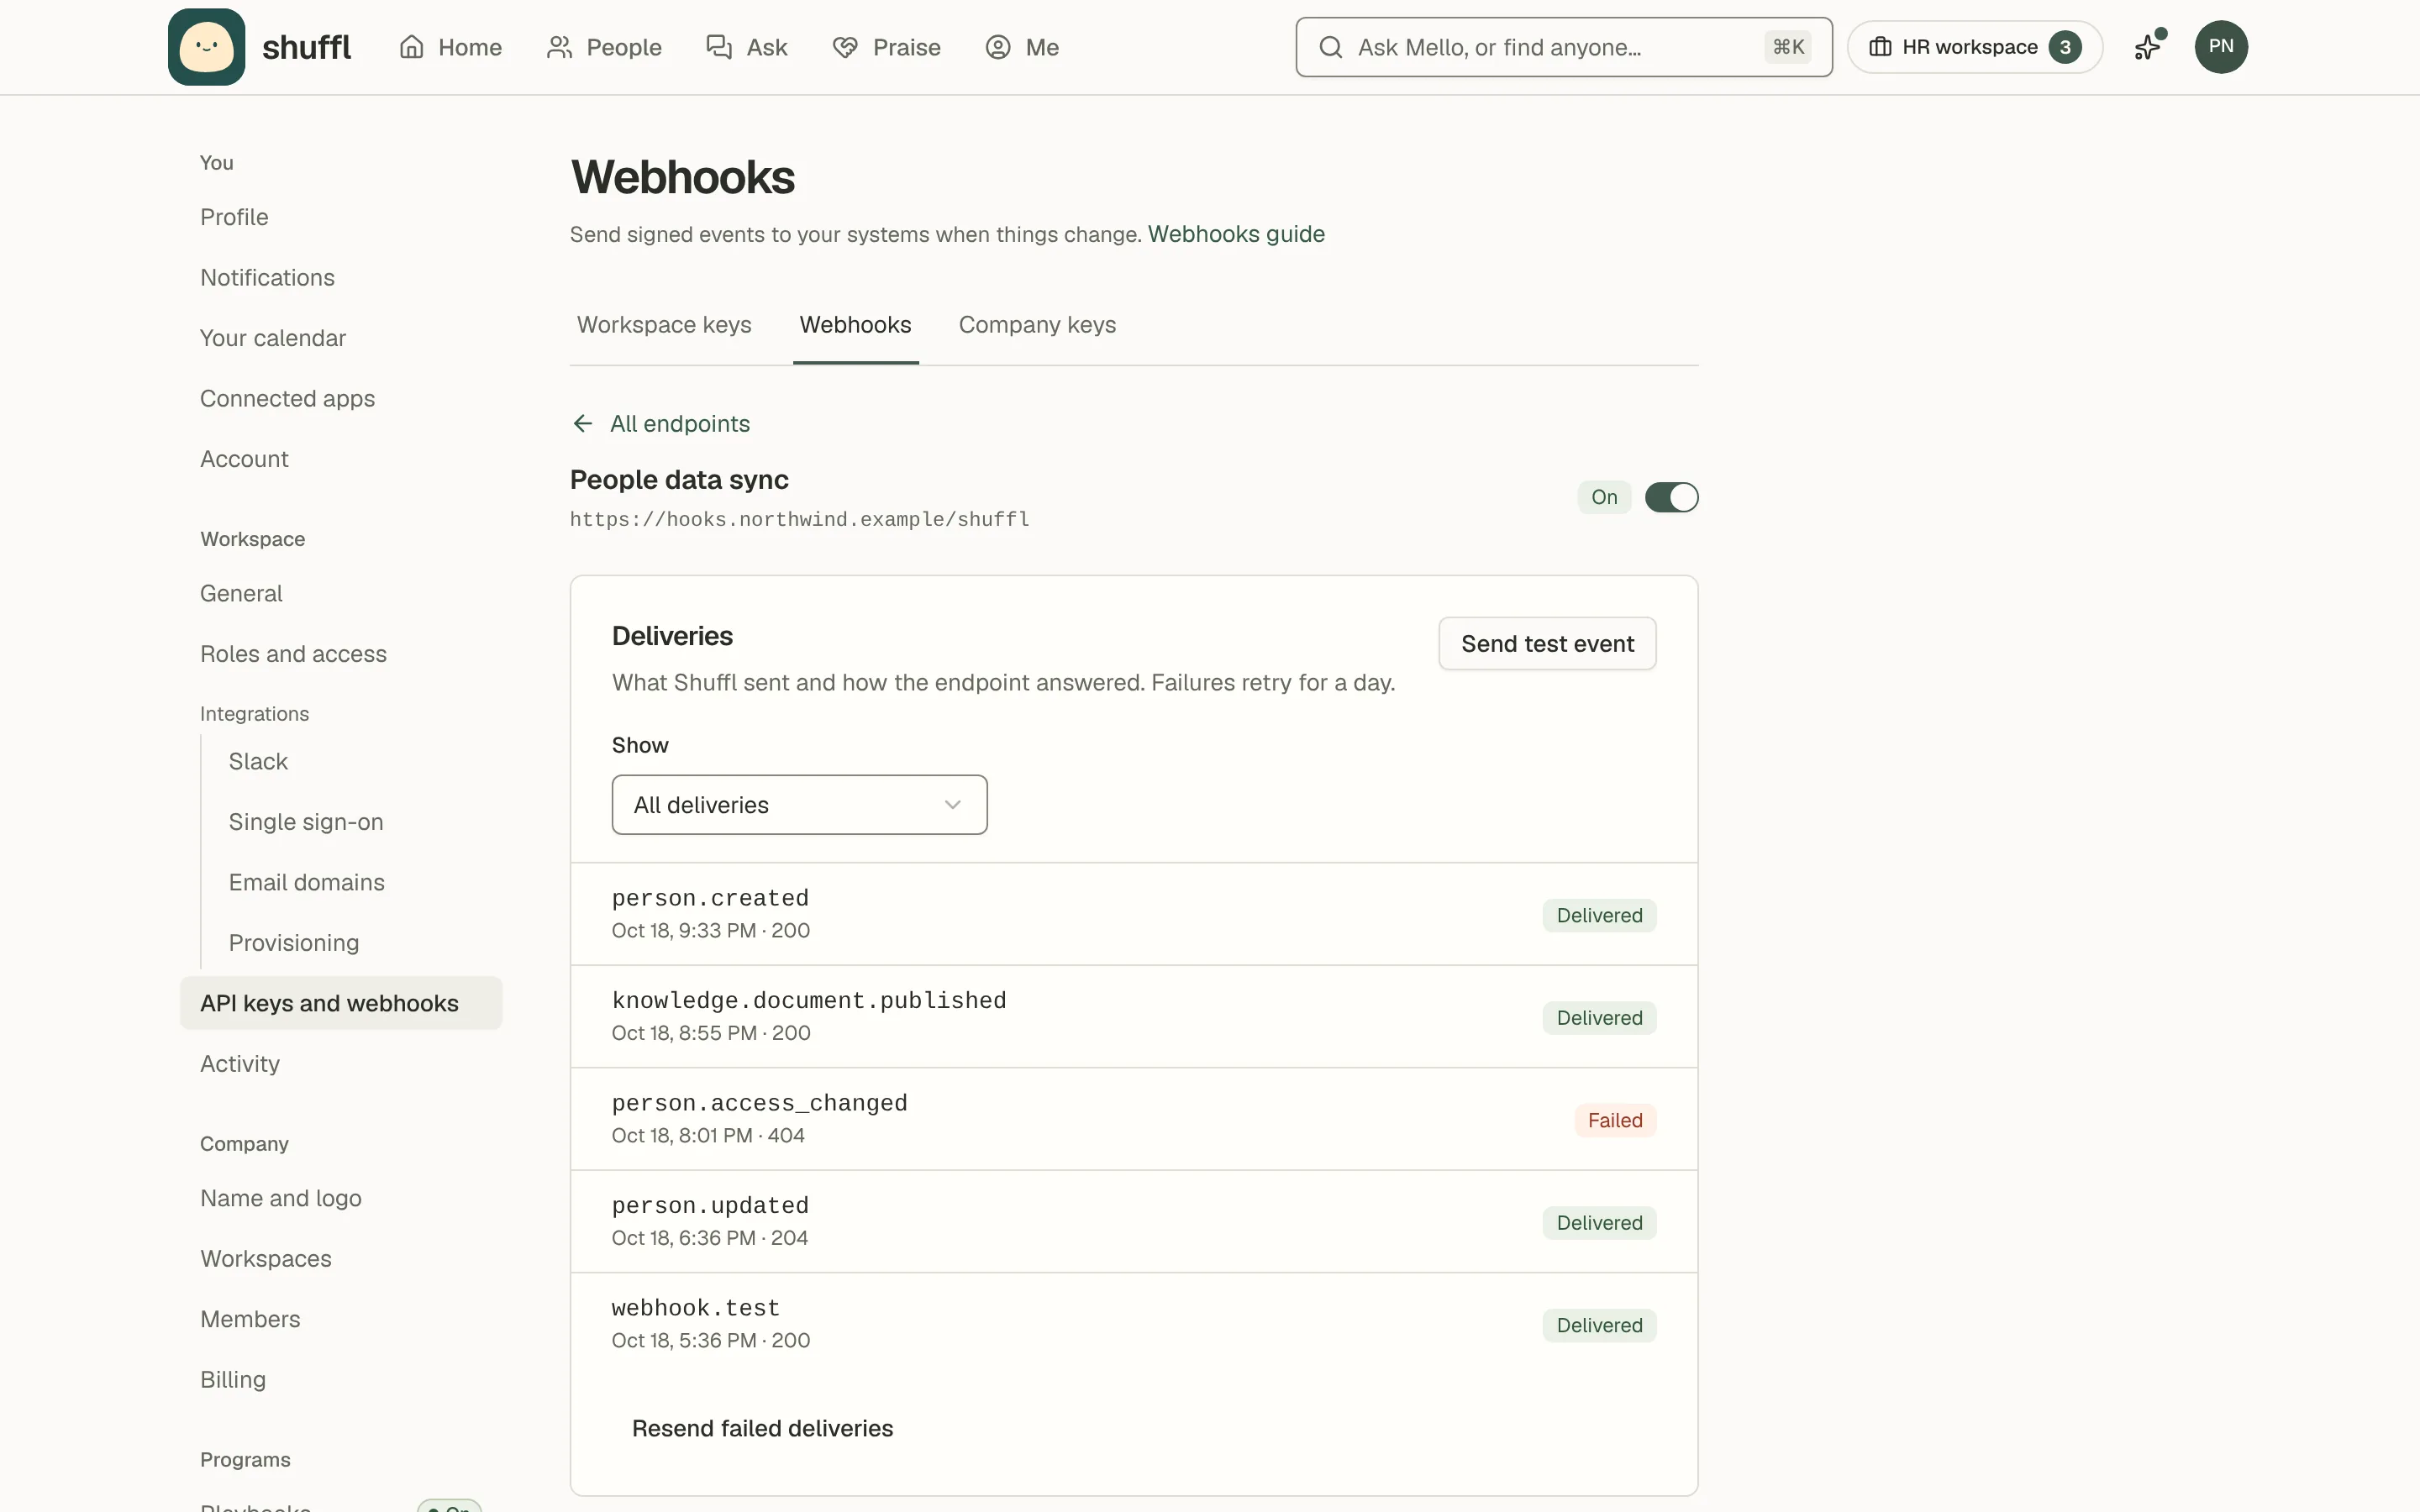This screenshot has height=1512, width=2420.
Task: Open the PN user avatar menu
Action: [2221, 47]
